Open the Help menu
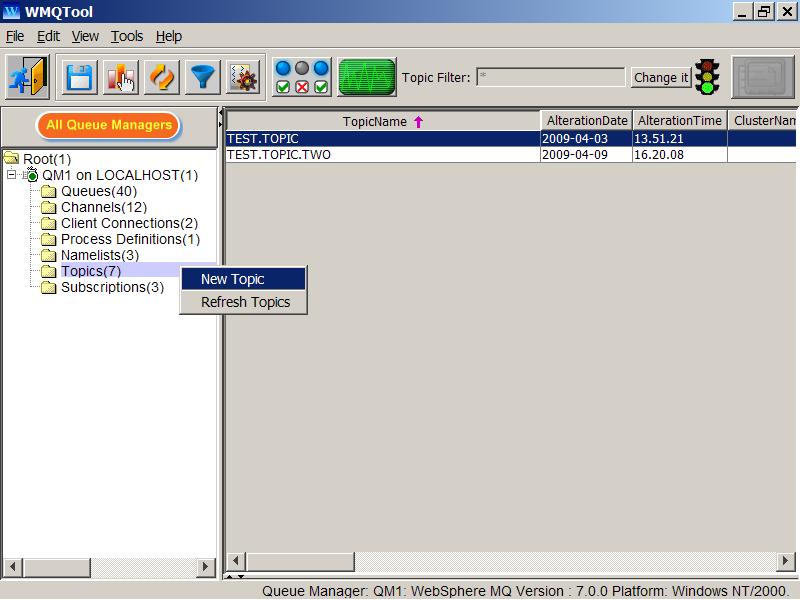This screenshot has width=800, height=600. (x=169, y=36)
